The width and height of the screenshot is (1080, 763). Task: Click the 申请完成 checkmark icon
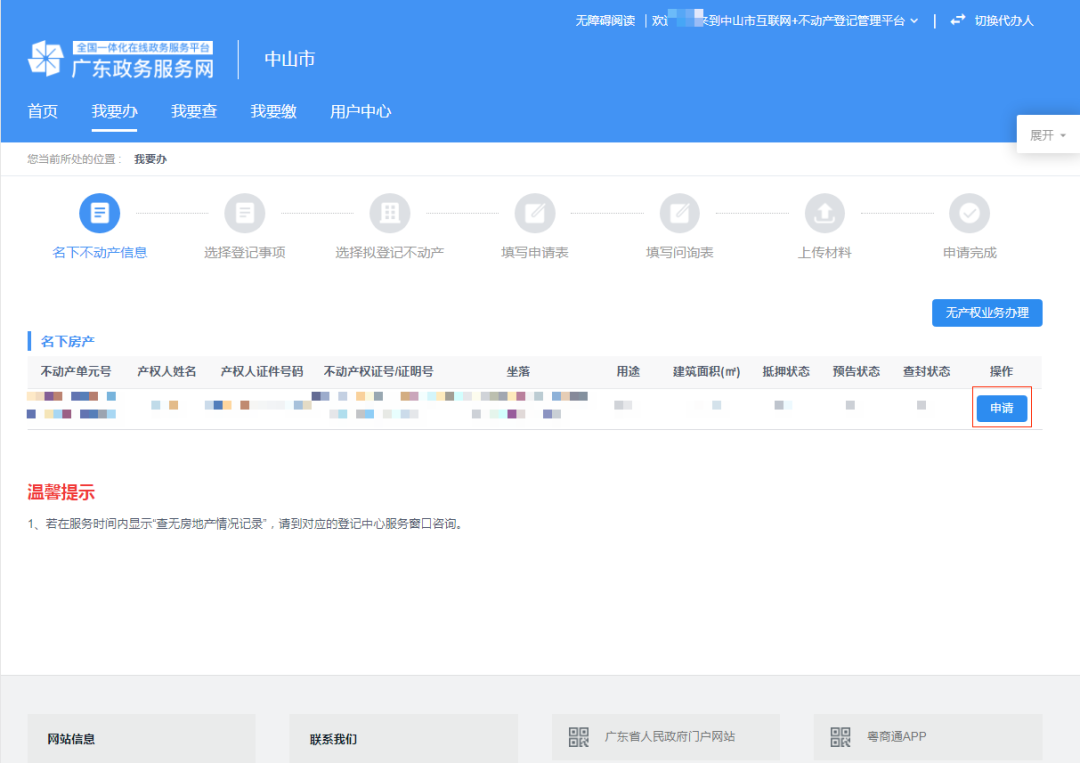(x=969, y=213)
